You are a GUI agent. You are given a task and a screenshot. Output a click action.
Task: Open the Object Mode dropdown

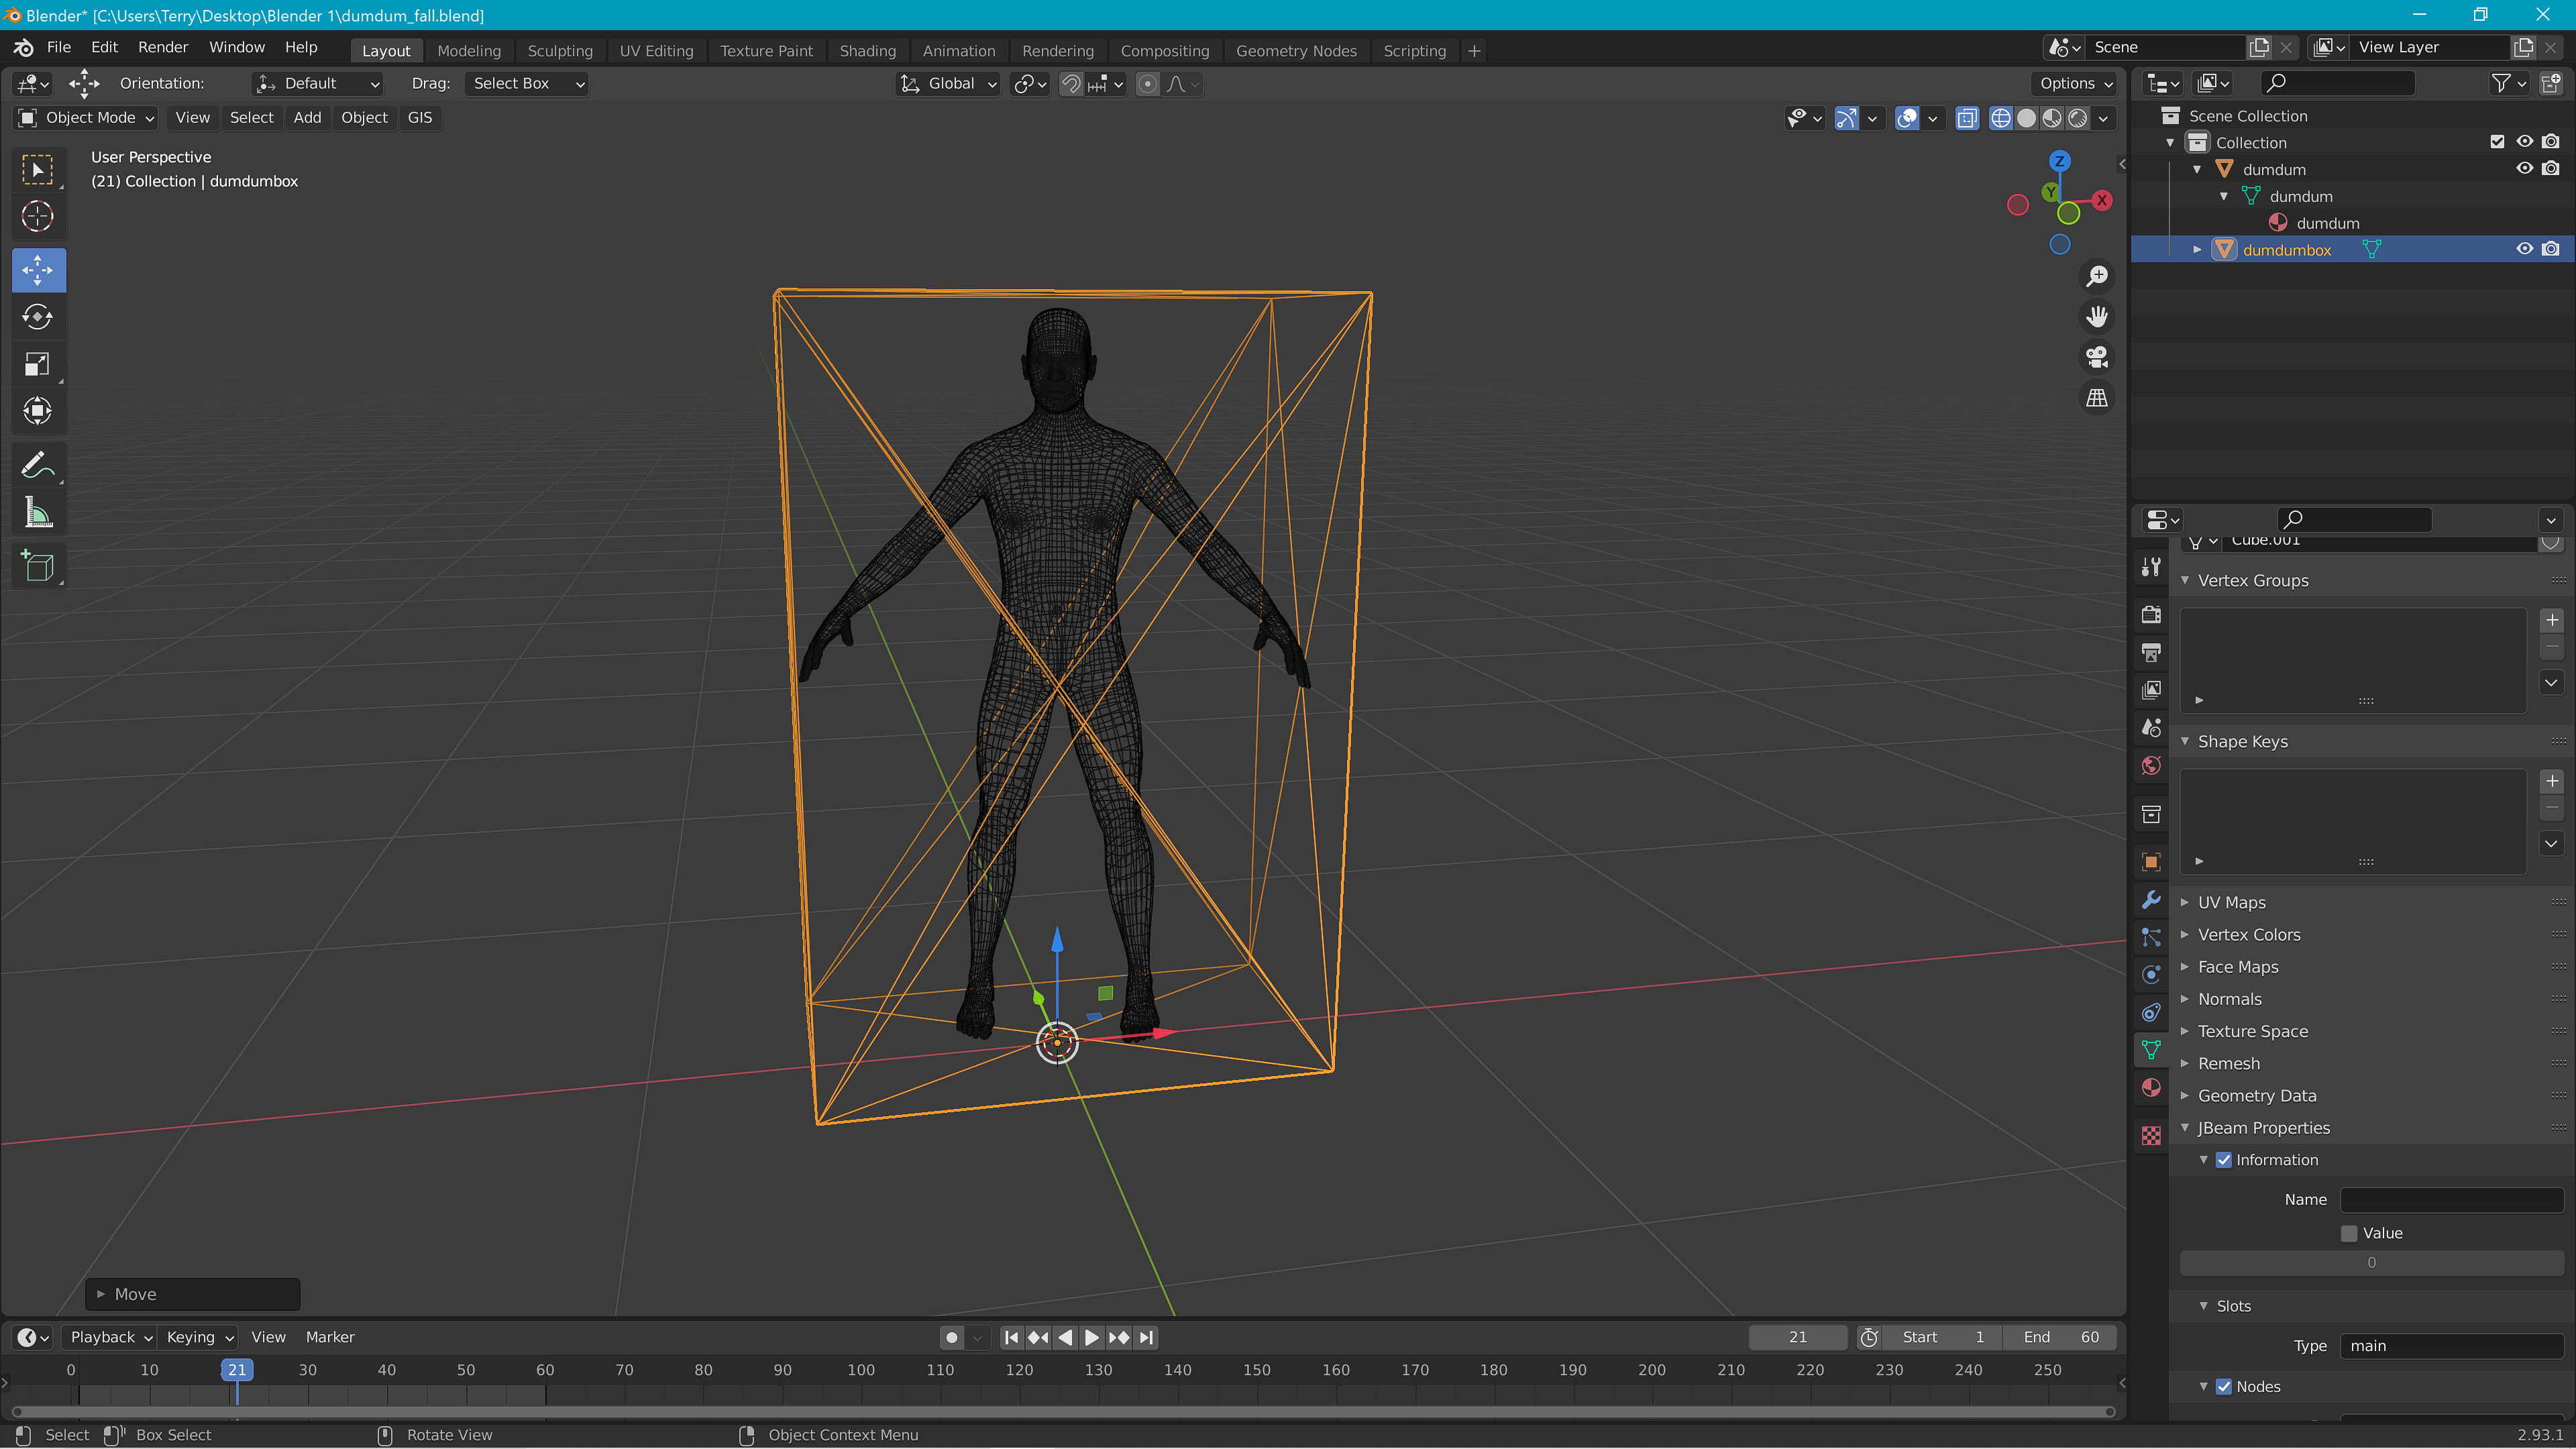pyautogui.click(x=87, y=118)
